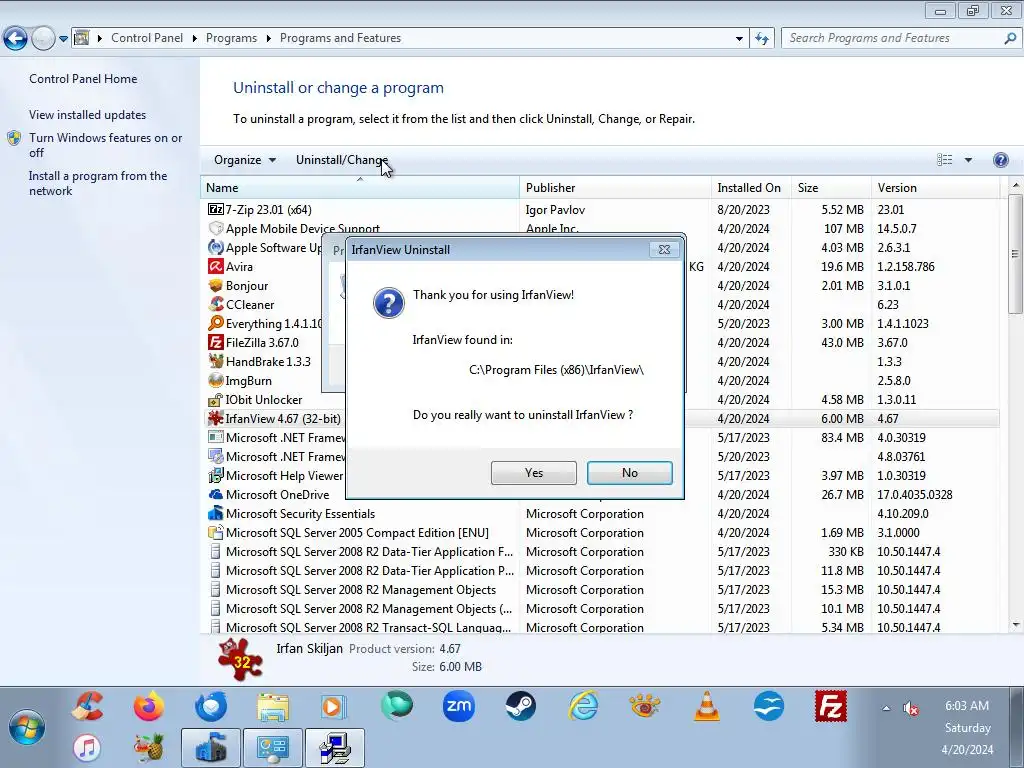Click Yes to confirm IrfanView uninstall

click(534, 473)
